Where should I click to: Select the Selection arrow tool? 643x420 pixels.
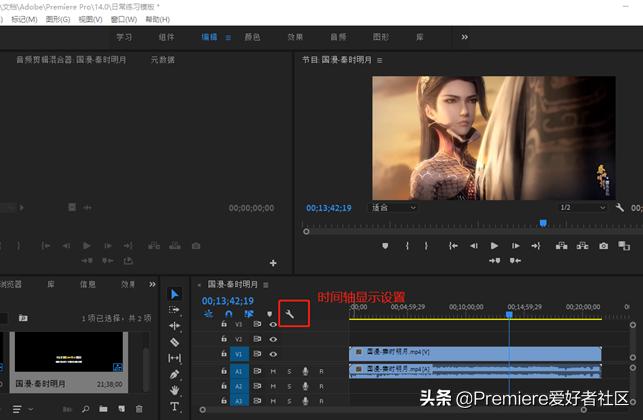[174, 294]
